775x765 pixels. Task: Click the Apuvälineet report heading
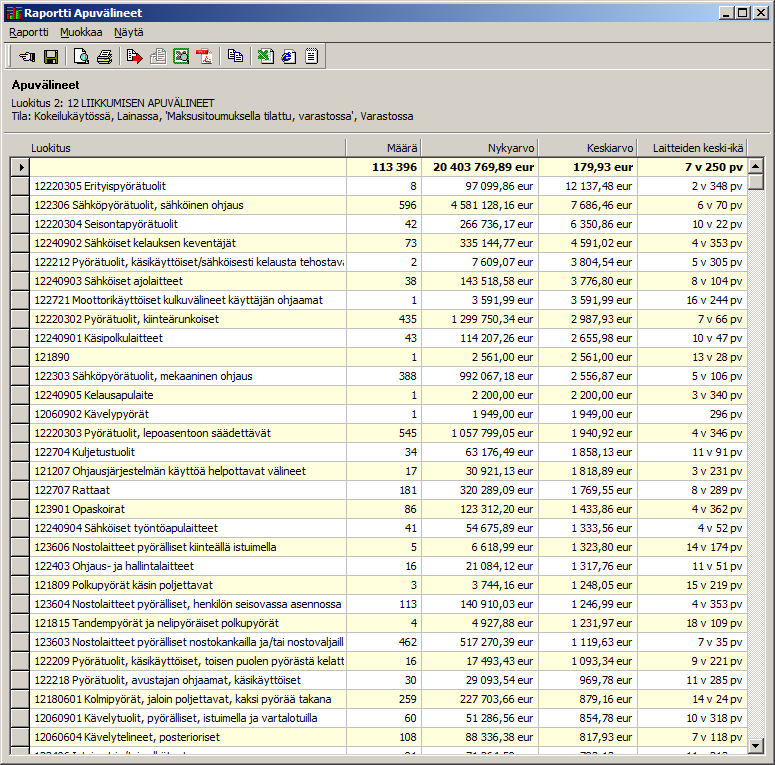point(45,85)
